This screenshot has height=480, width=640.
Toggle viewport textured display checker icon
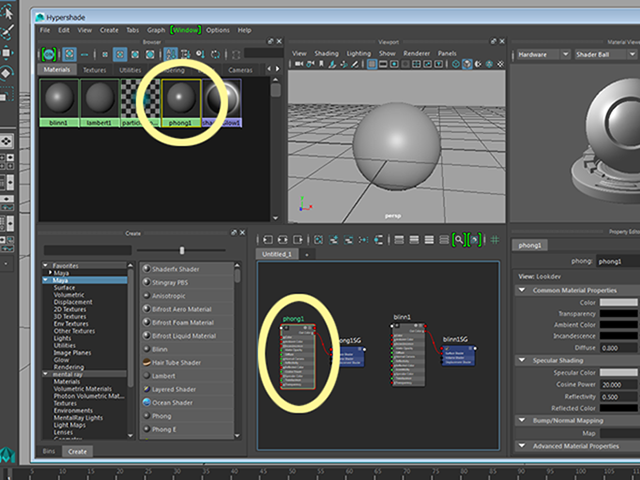500,64
